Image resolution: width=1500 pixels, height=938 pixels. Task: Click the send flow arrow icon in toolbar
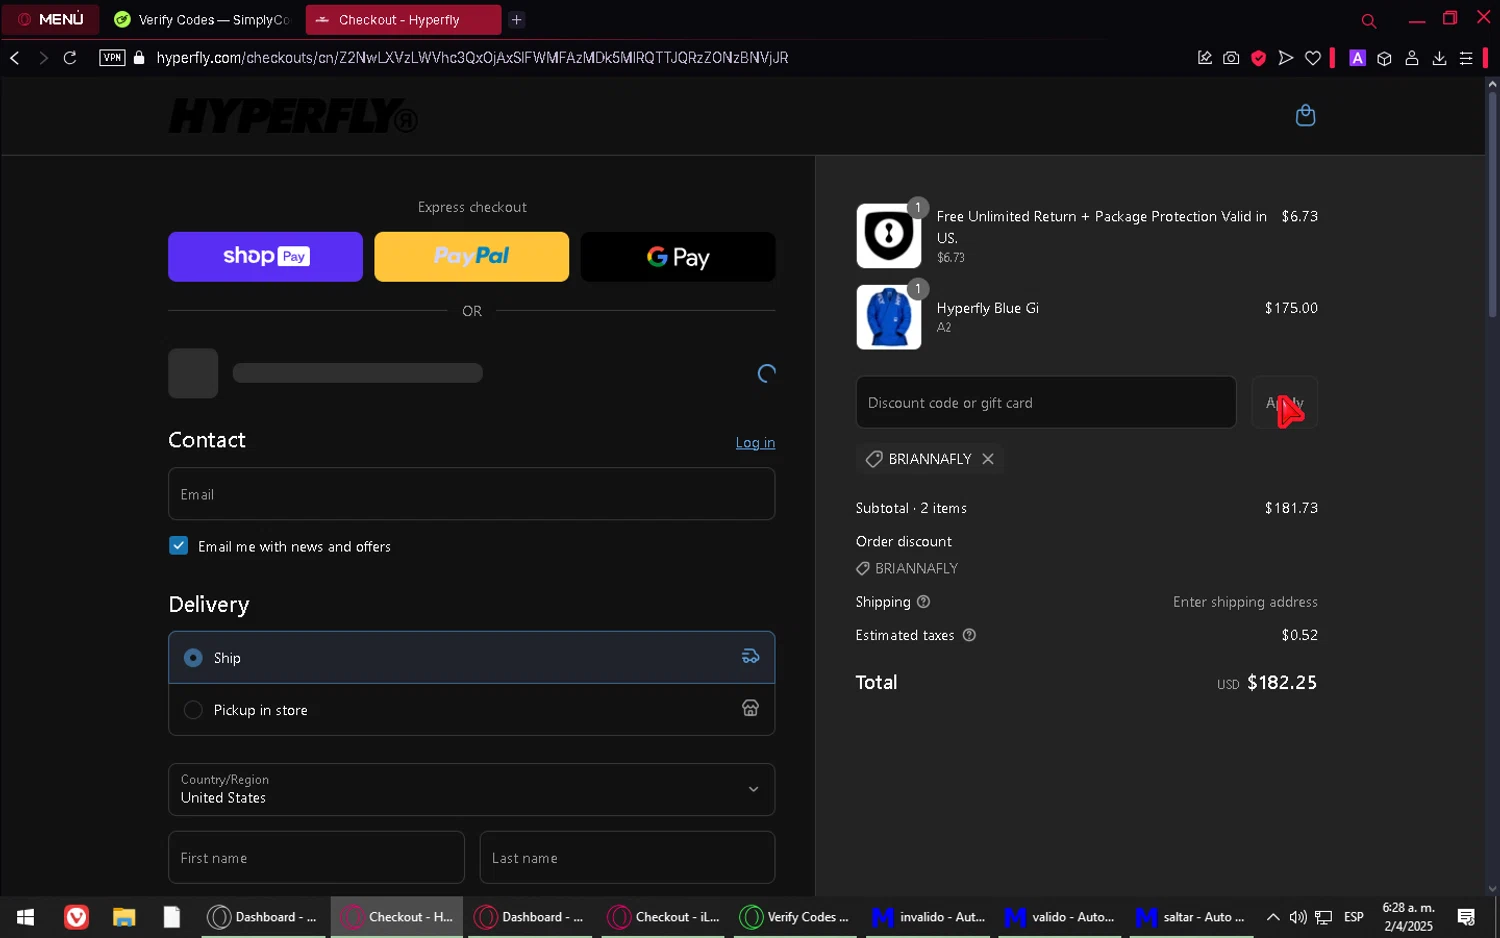tap(1286, 58)
